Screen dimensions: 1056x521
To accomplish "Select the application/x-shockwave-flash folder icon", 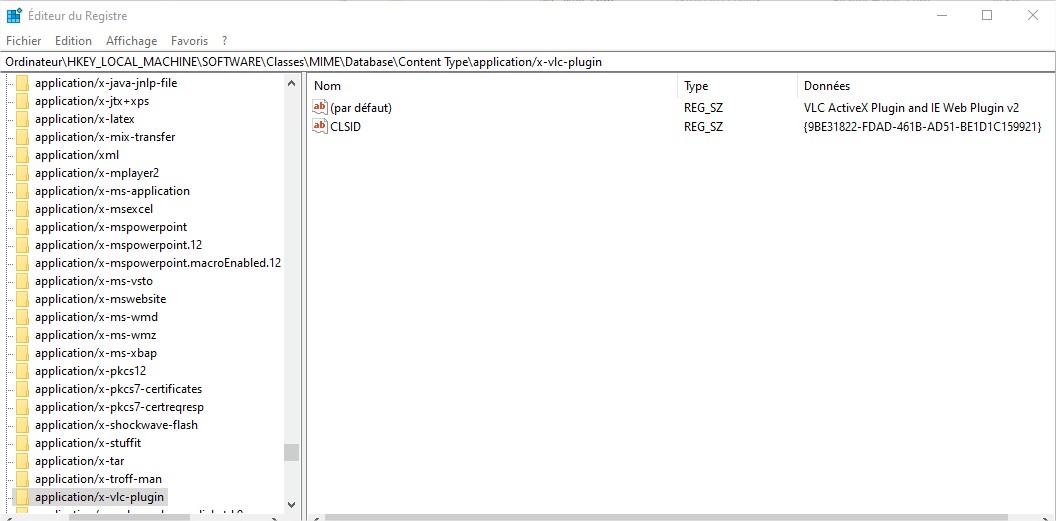I will 23,425.
